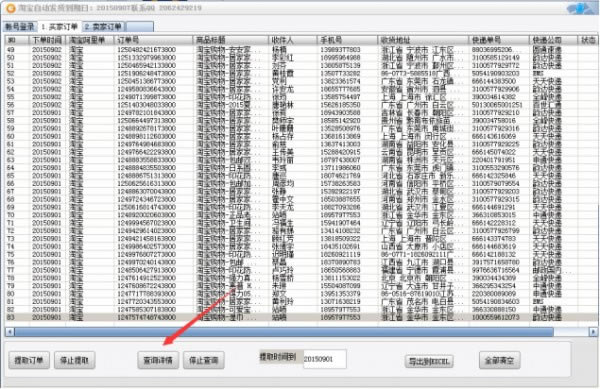Click the horizontal scrollbar left arrow

(10, 332)
